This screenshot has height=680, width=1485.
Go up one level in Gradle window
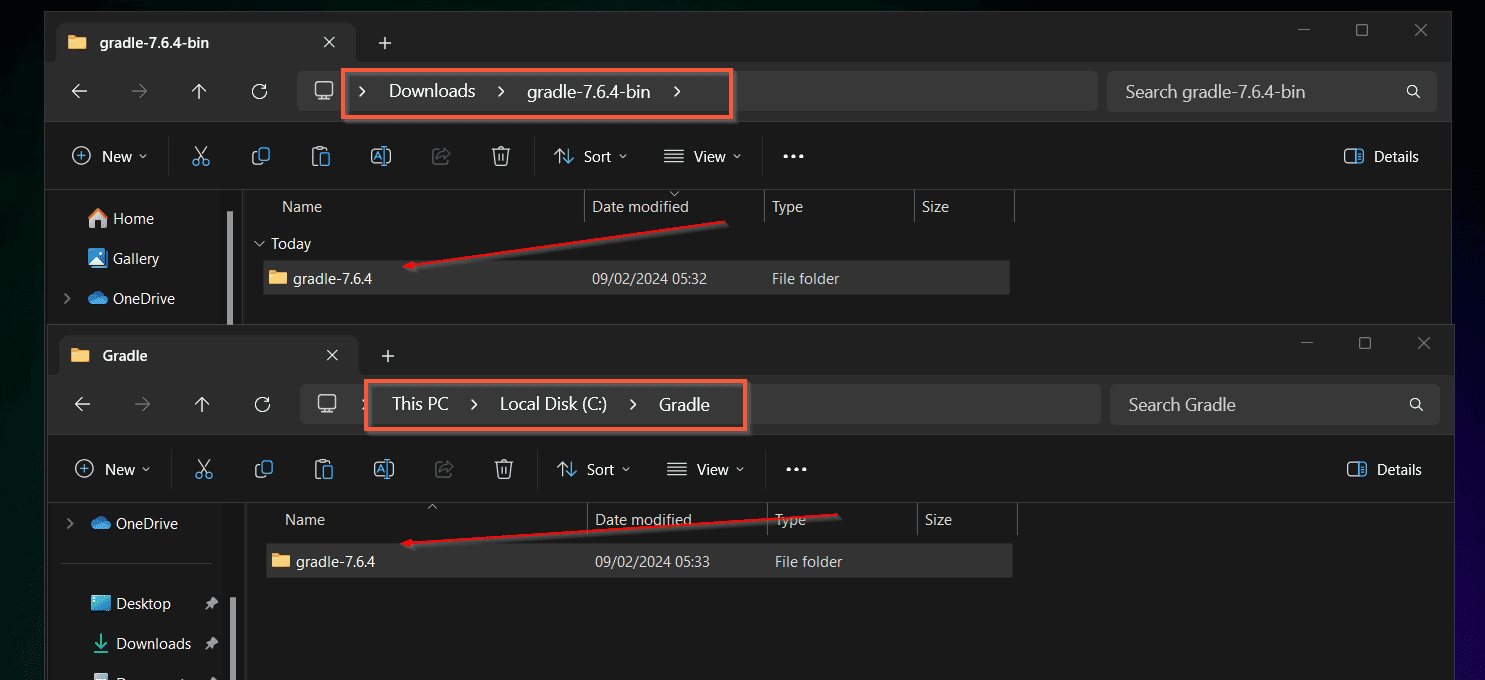point(202,404)
